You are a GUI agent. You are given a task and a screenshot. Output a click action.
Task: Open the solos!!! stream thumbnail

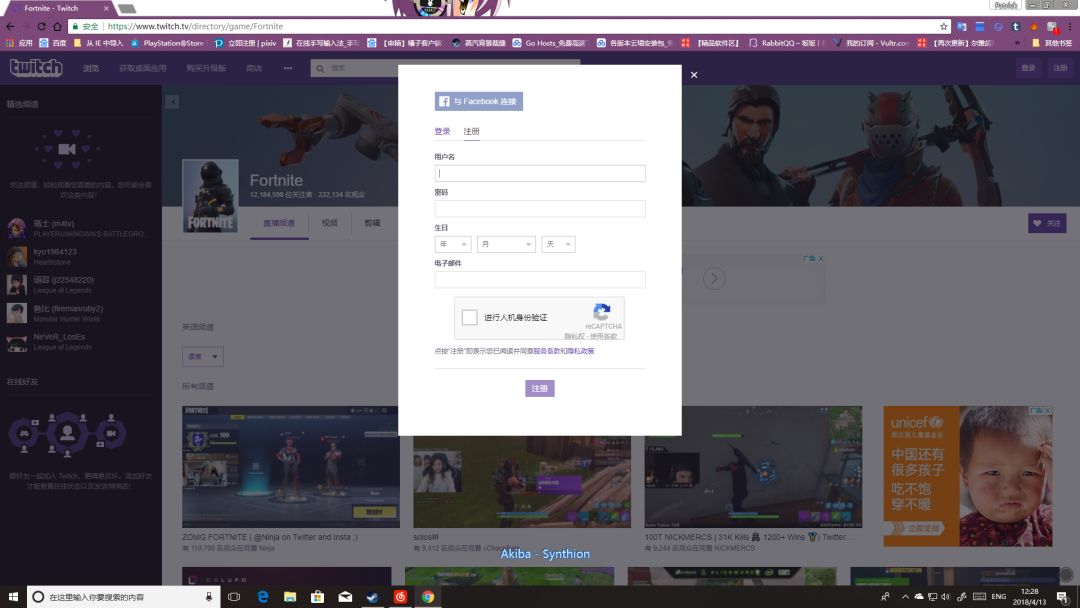point(521,482)
